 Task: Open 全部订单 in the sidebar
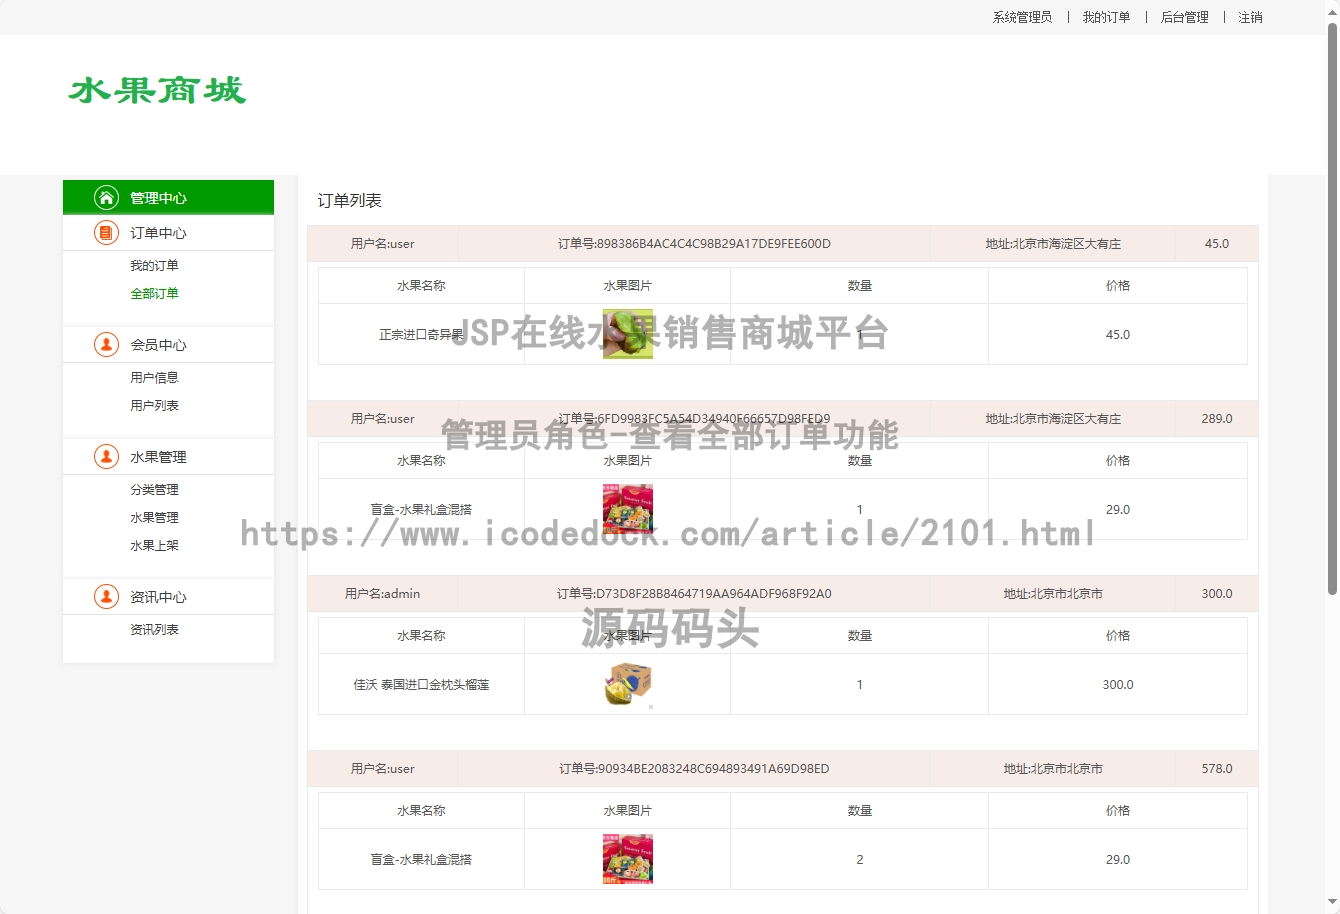click(154, 293)
